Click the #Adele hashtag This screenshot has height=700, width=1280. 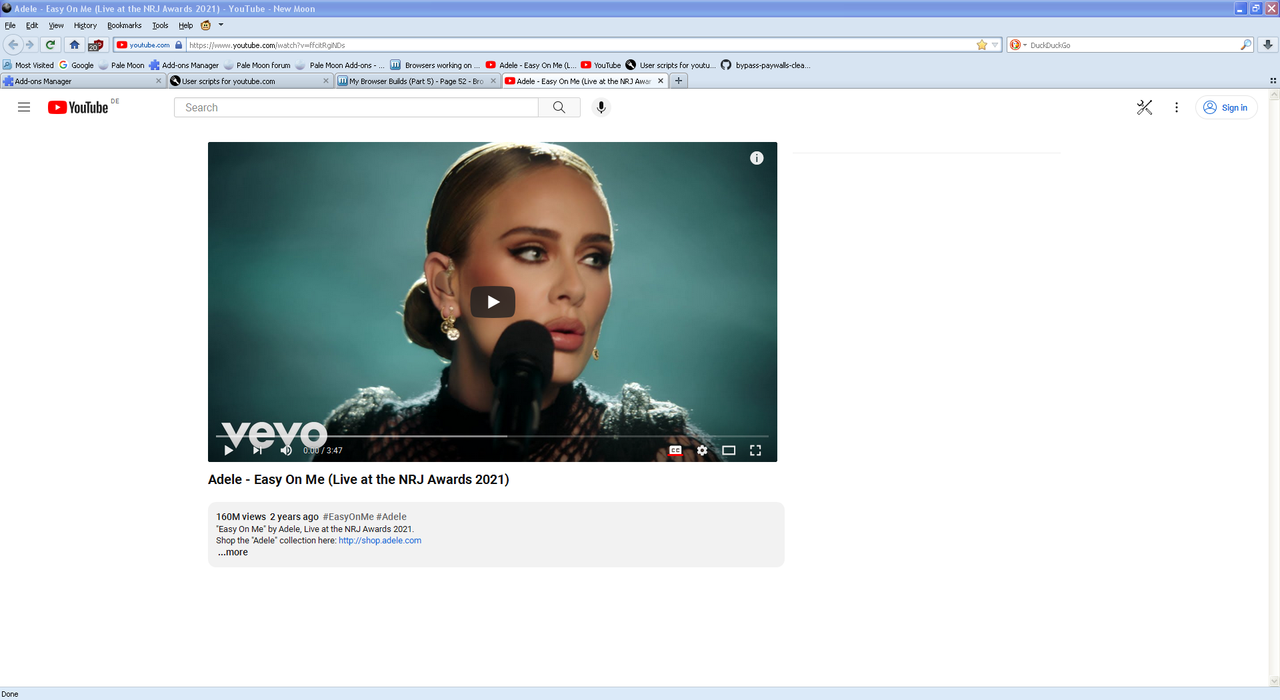(x=392, y=517)
